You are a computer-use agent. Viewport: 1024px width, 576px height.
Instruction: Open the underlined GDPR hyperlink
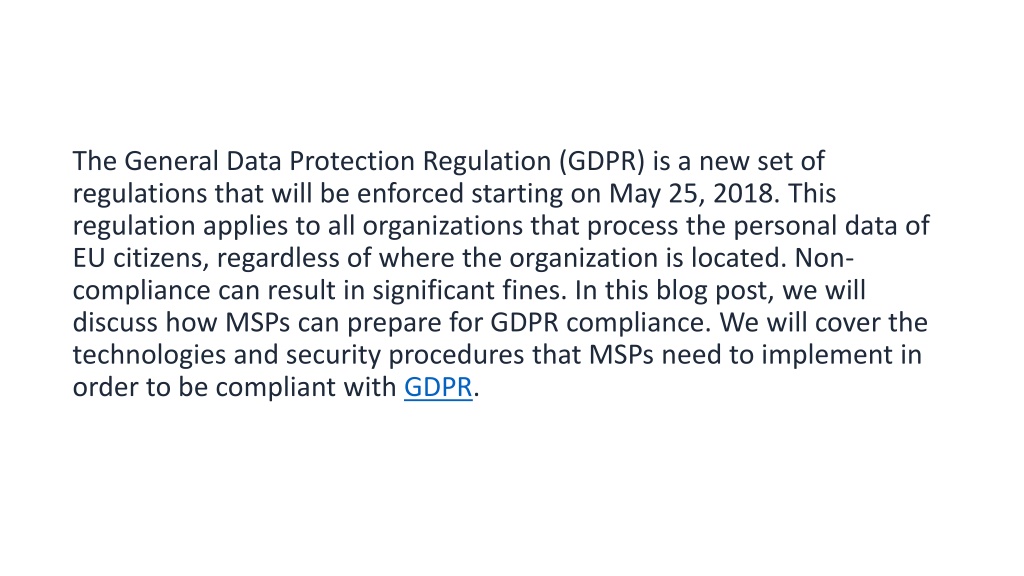click(438, 387)
